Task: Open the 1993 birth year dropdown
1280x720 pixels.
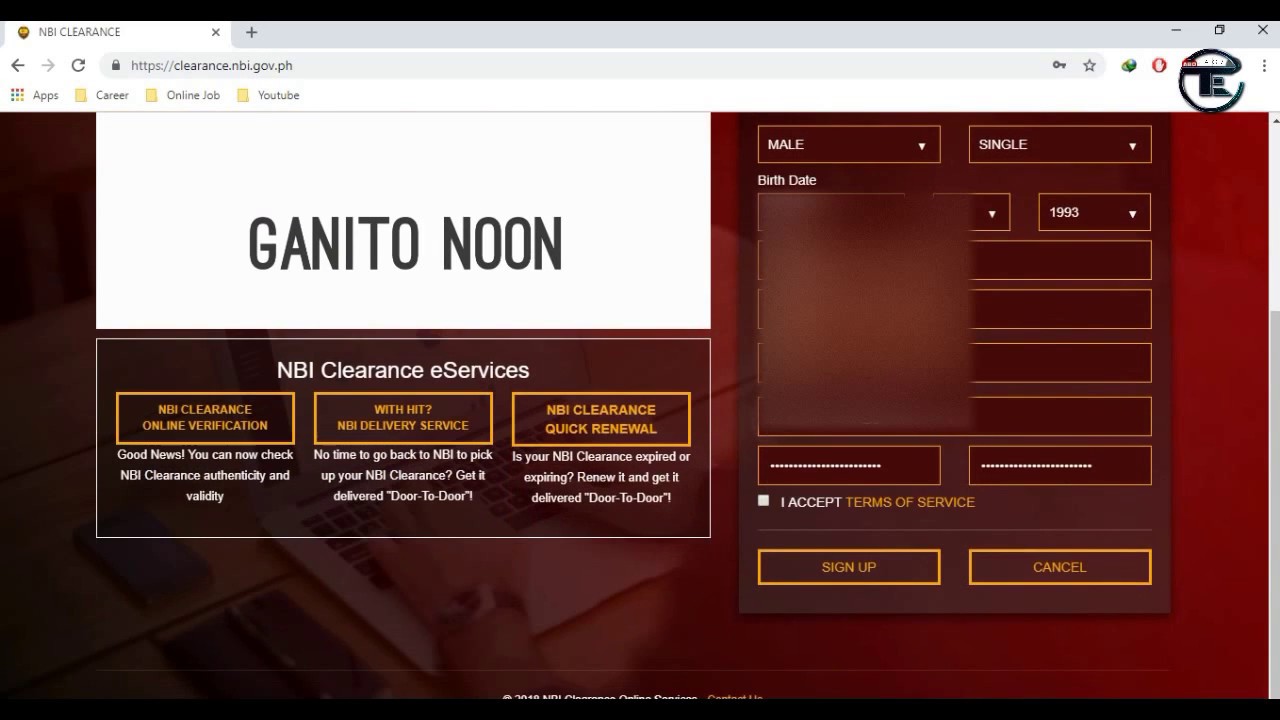Action: click(1094, 212)
